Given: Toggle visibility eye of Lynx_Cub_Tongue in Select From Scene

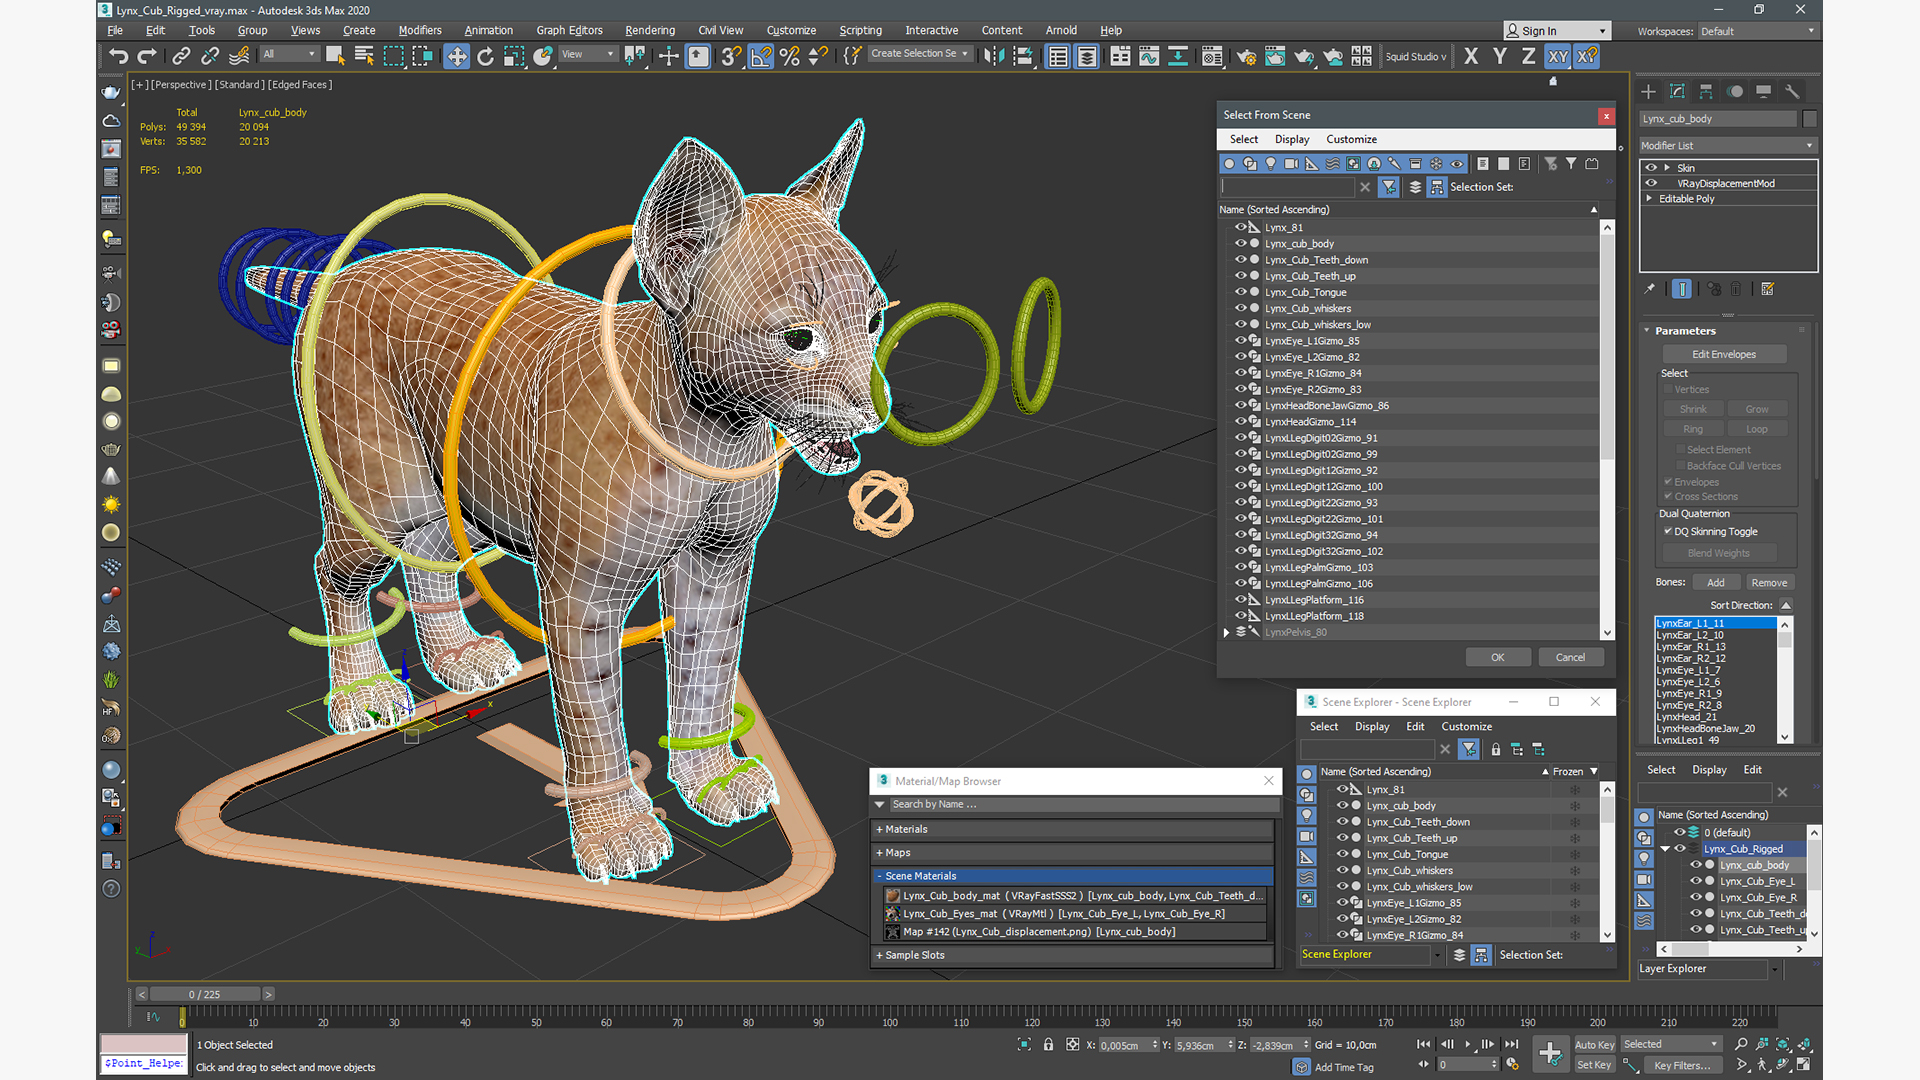Looking at the screenshot, I should [1240, 292].
